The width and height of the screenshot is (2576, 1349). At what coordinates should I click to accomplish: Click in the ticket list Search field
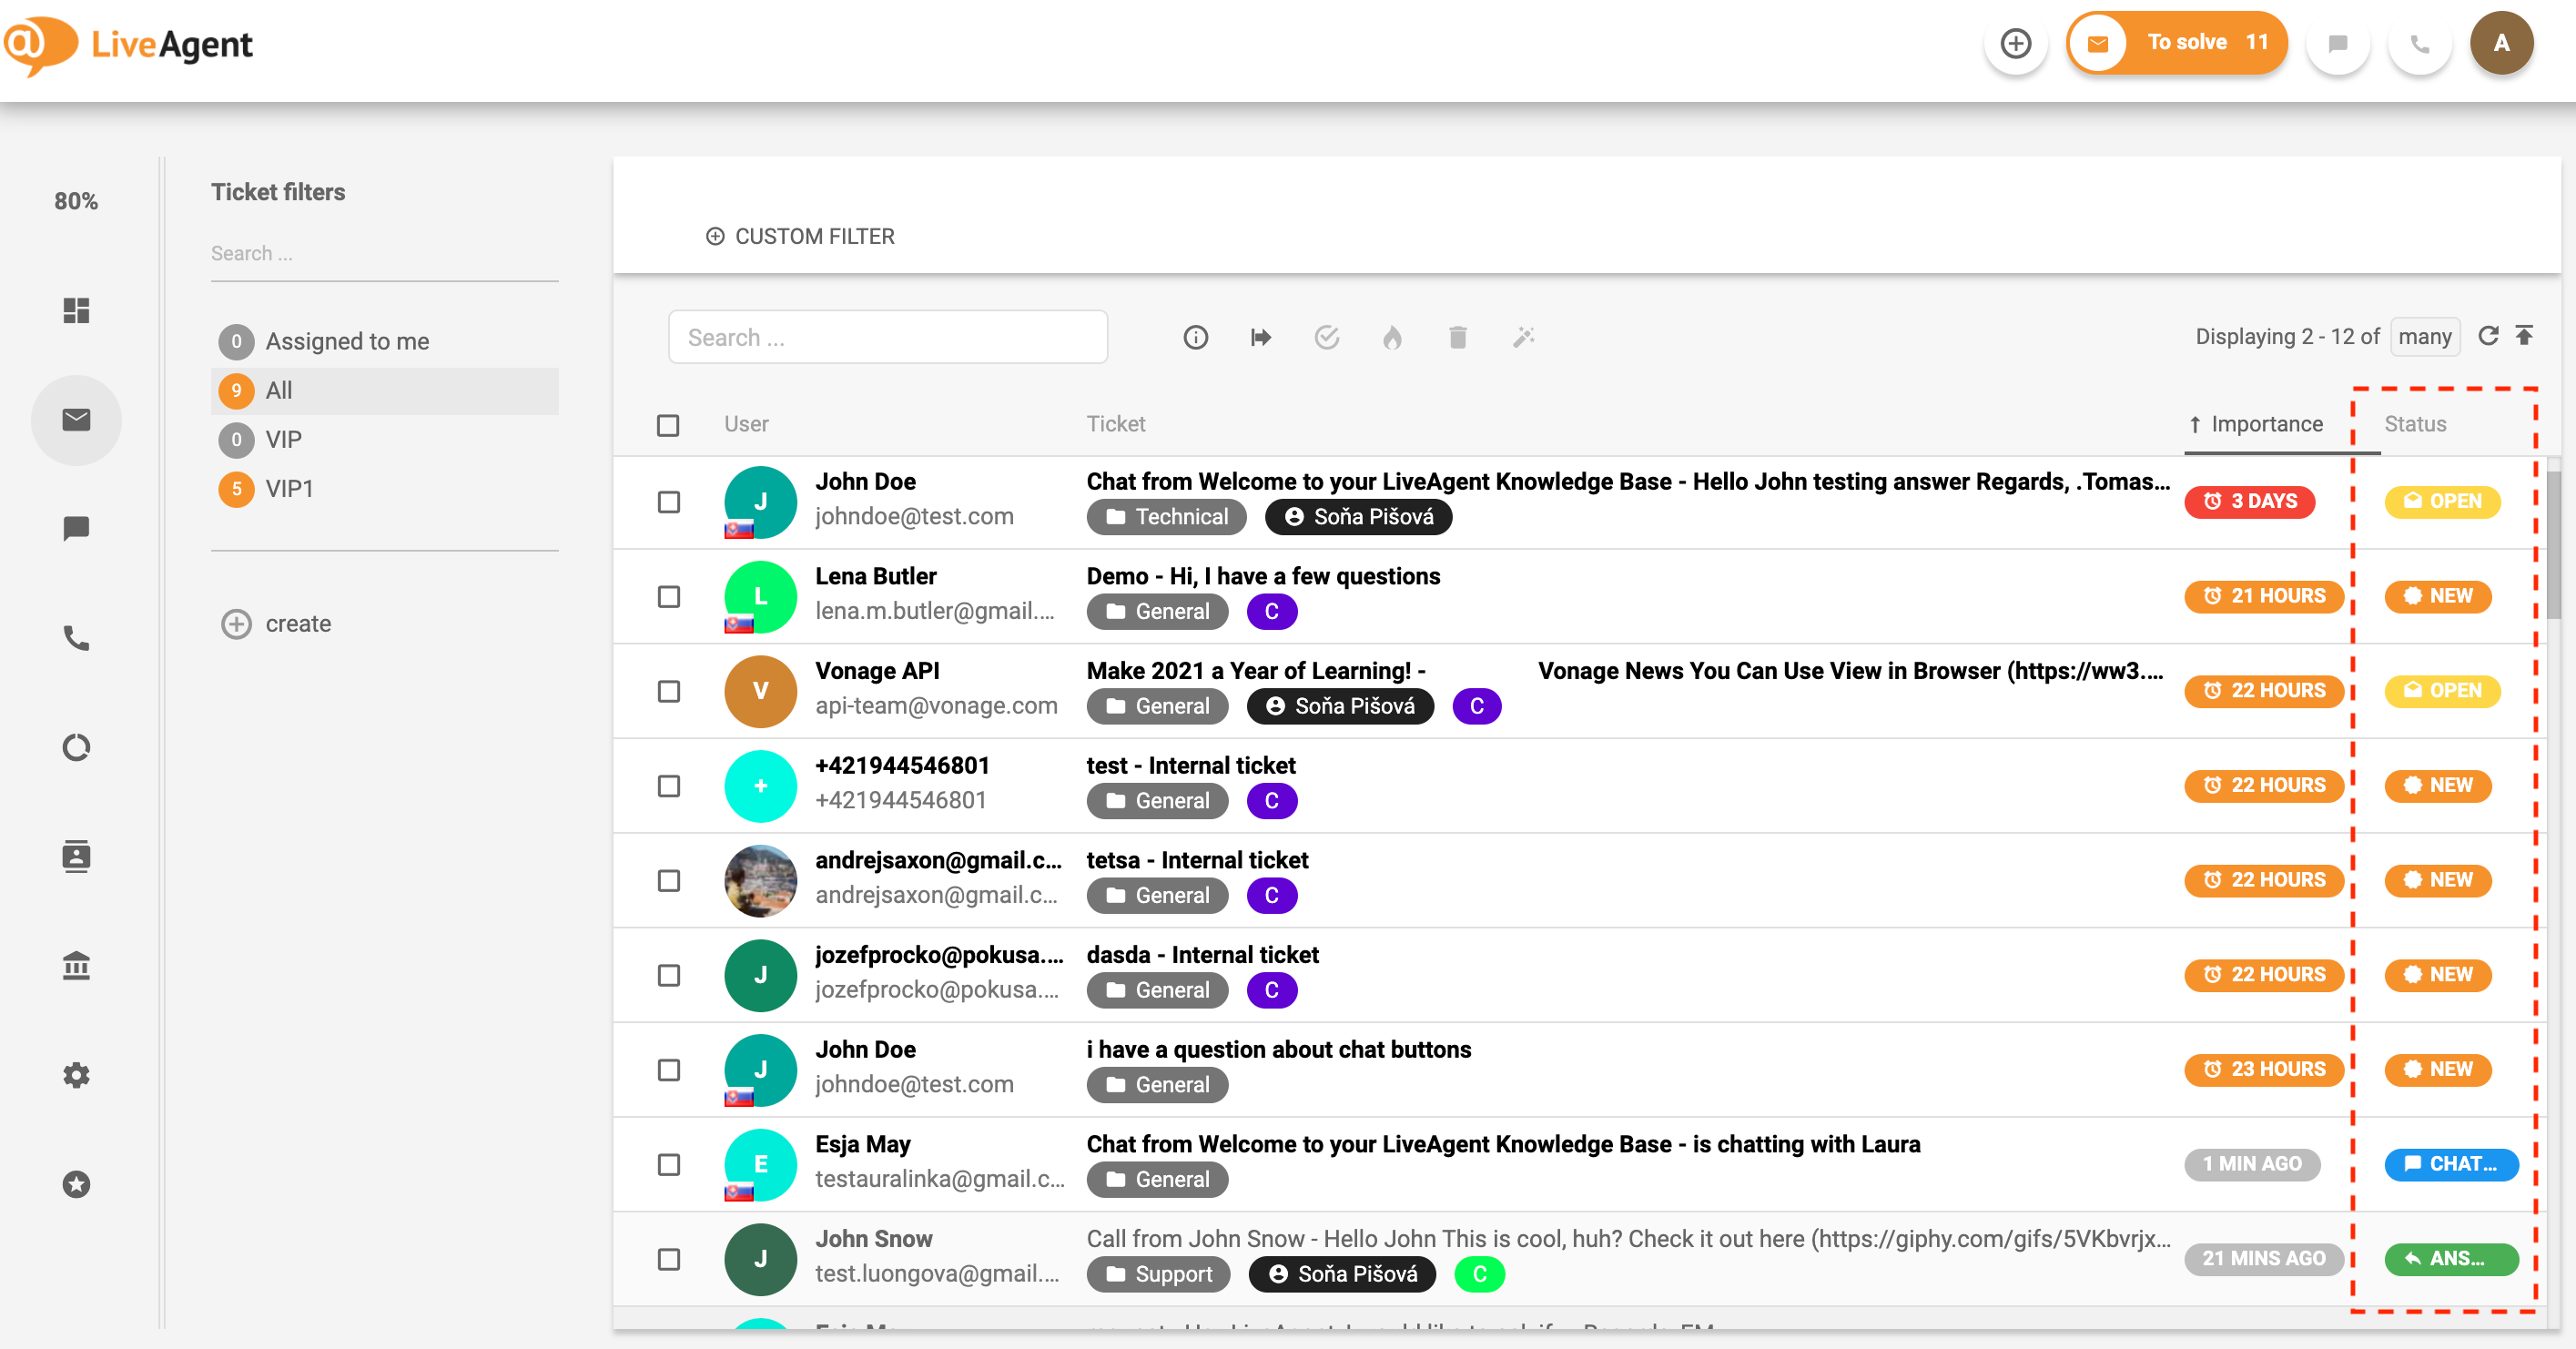pyautogui.click(x=887, y=338)
